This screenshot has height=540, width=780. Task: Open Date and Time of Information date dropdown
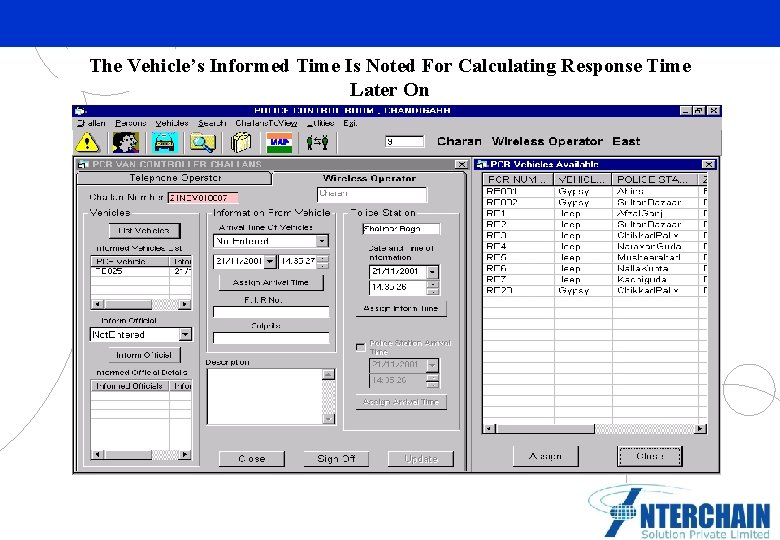432,272
